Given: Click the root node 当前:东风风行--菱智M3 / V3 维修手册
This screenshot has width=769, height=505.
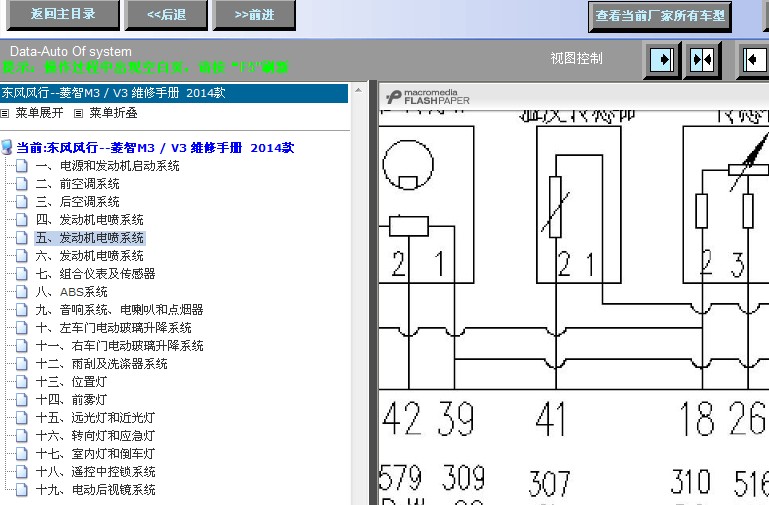Looking at the screenshot, I should (x=155, y=148).
